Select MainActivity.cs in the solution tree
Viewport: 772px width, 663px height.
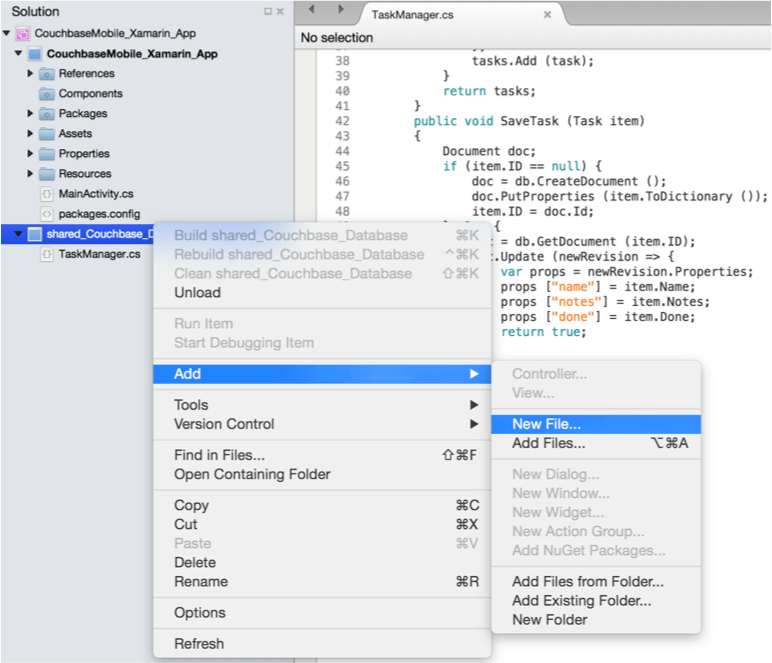(x=96, y=194)
